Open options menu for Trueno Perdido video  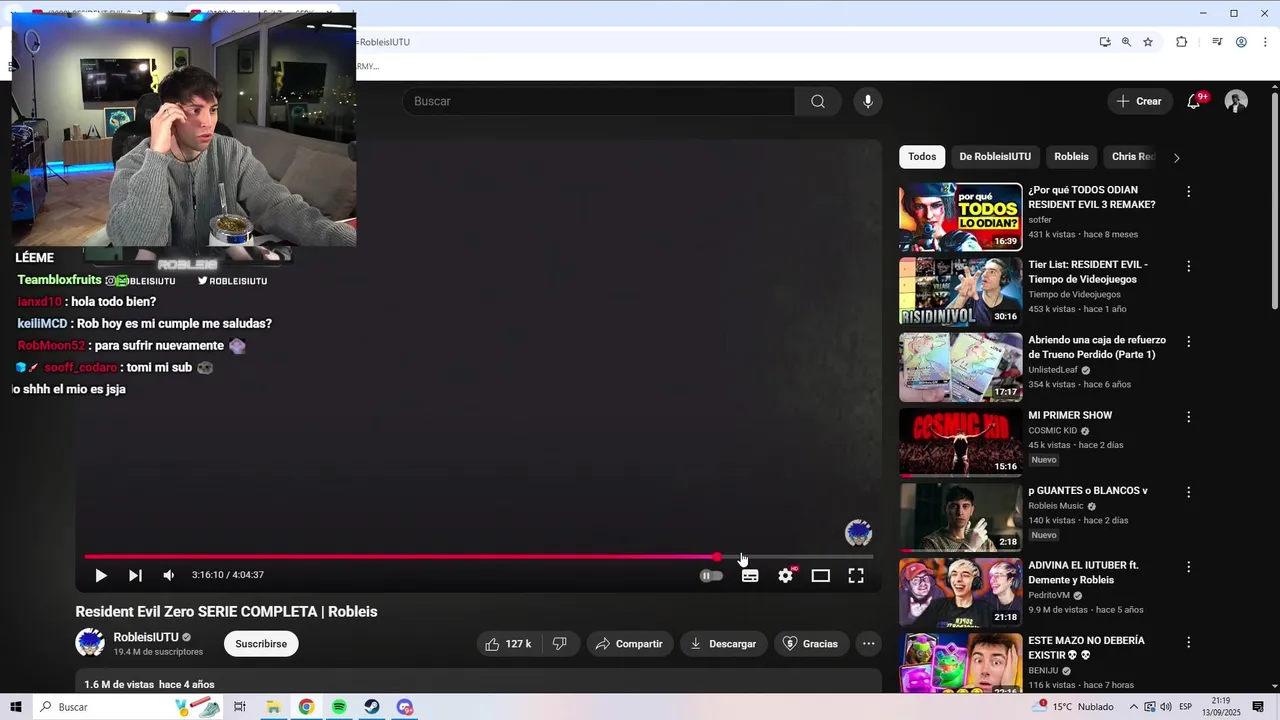pyautogui.click(x=1189, y=341)
